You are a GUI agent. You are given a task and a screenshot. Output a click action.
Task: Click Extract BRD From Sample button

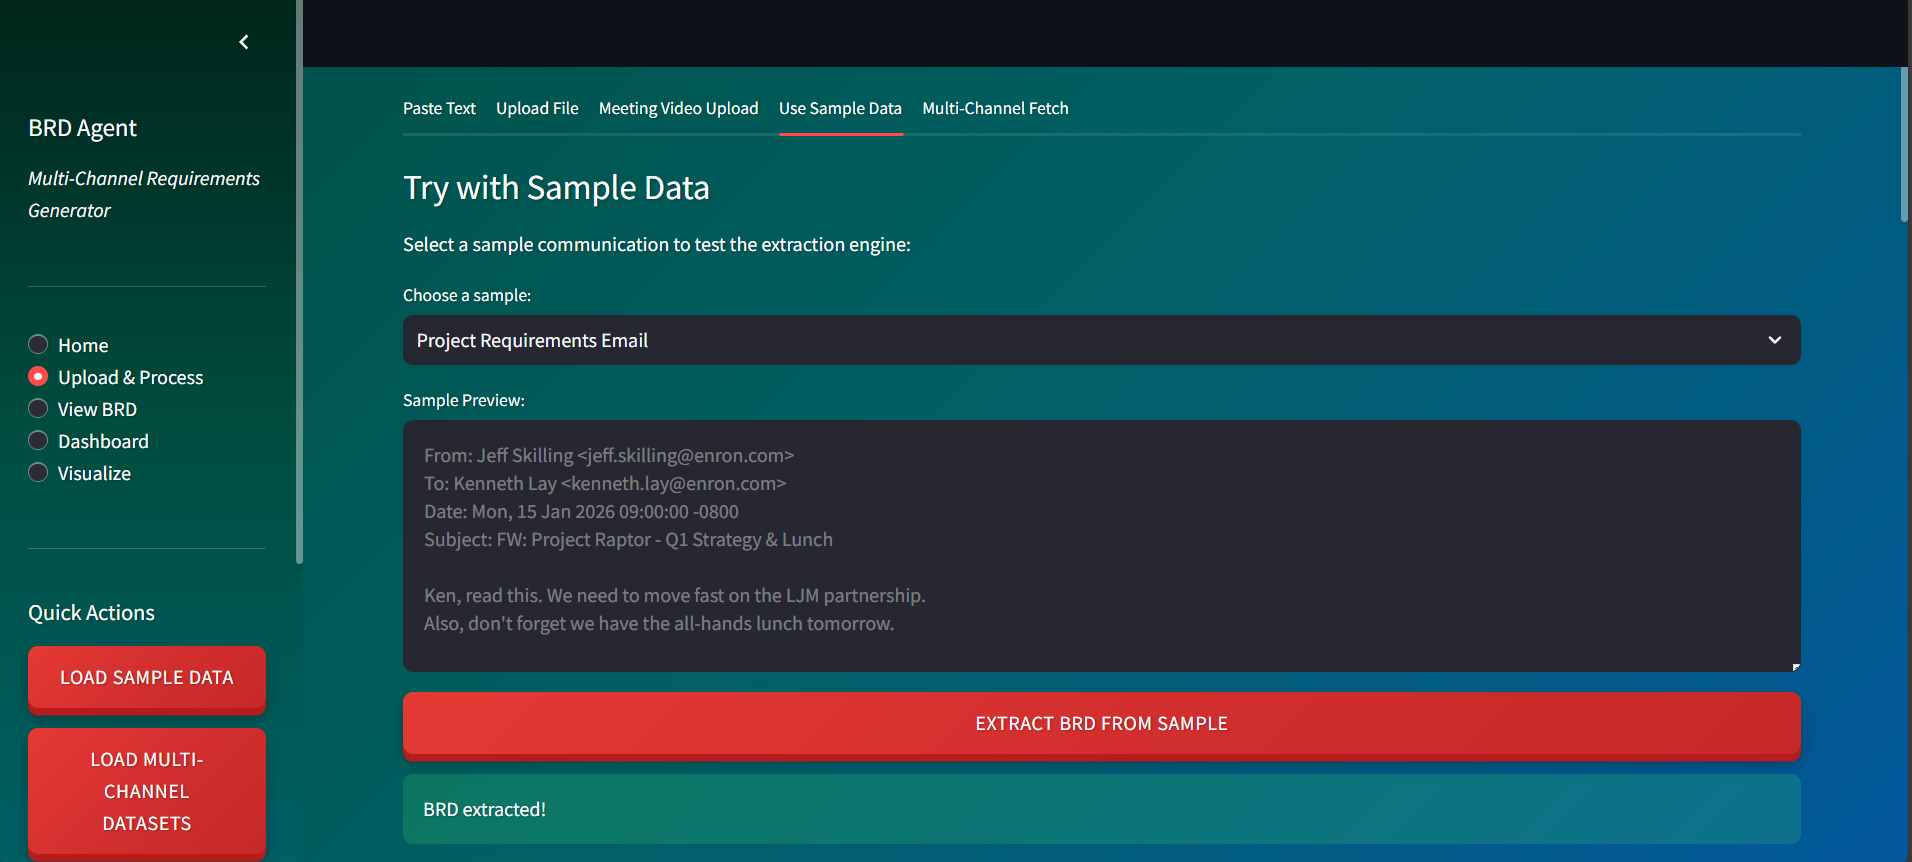[x=1101, y=723]
